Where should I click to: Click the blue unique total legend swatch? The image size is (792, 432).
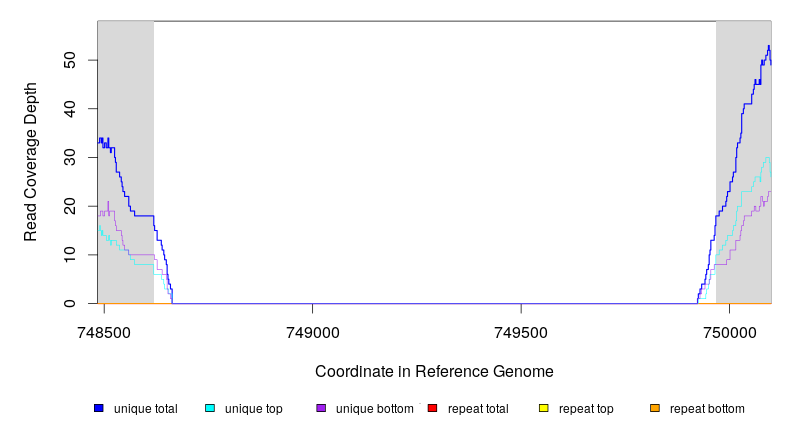(99, 409)
